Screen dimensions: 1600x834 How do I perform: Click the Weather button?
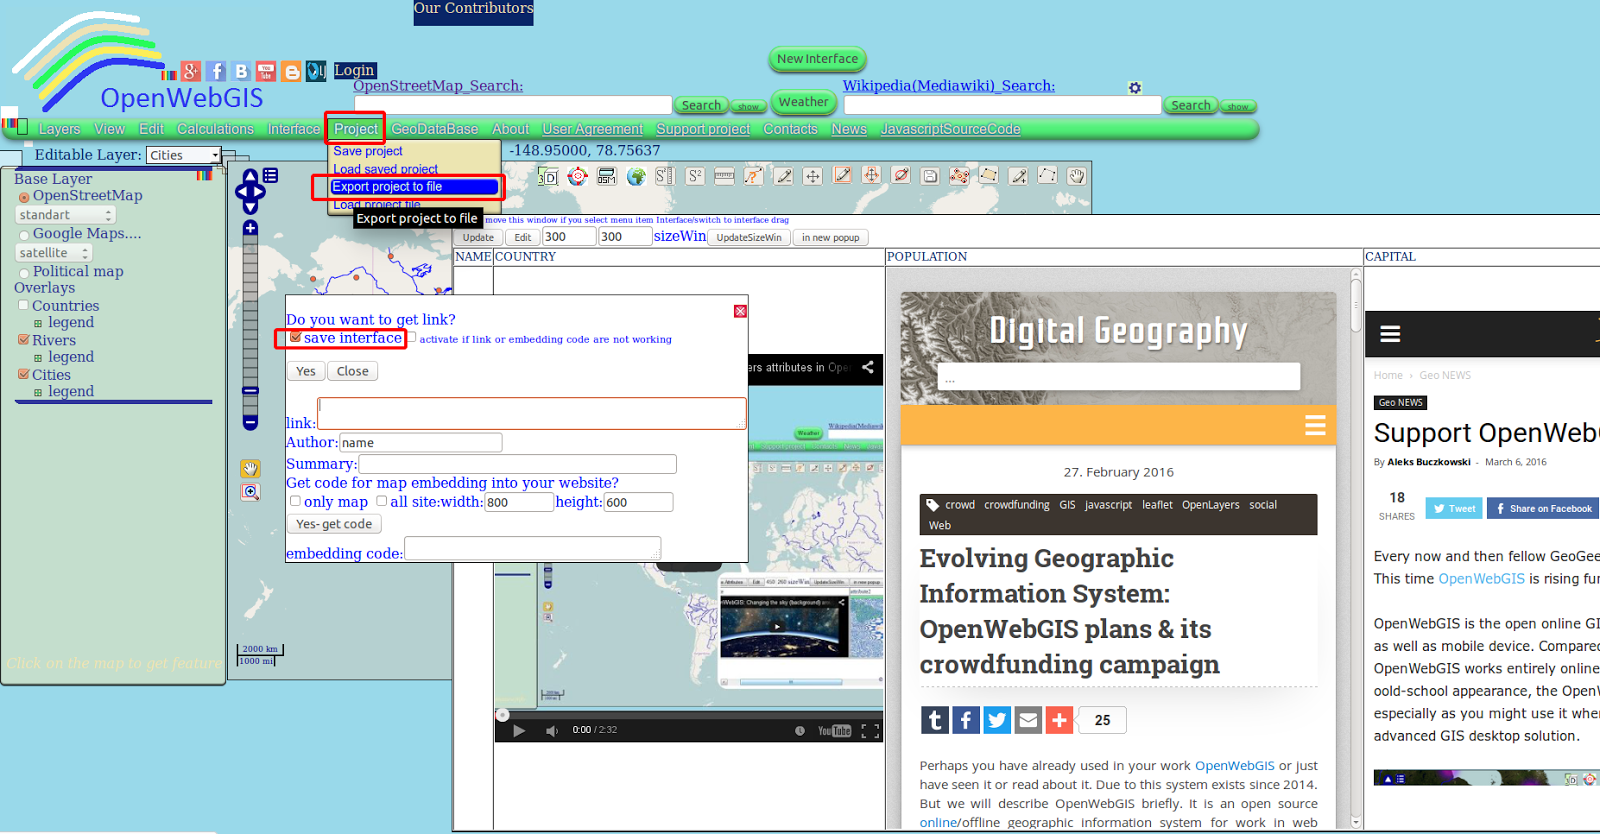[803, 102]
